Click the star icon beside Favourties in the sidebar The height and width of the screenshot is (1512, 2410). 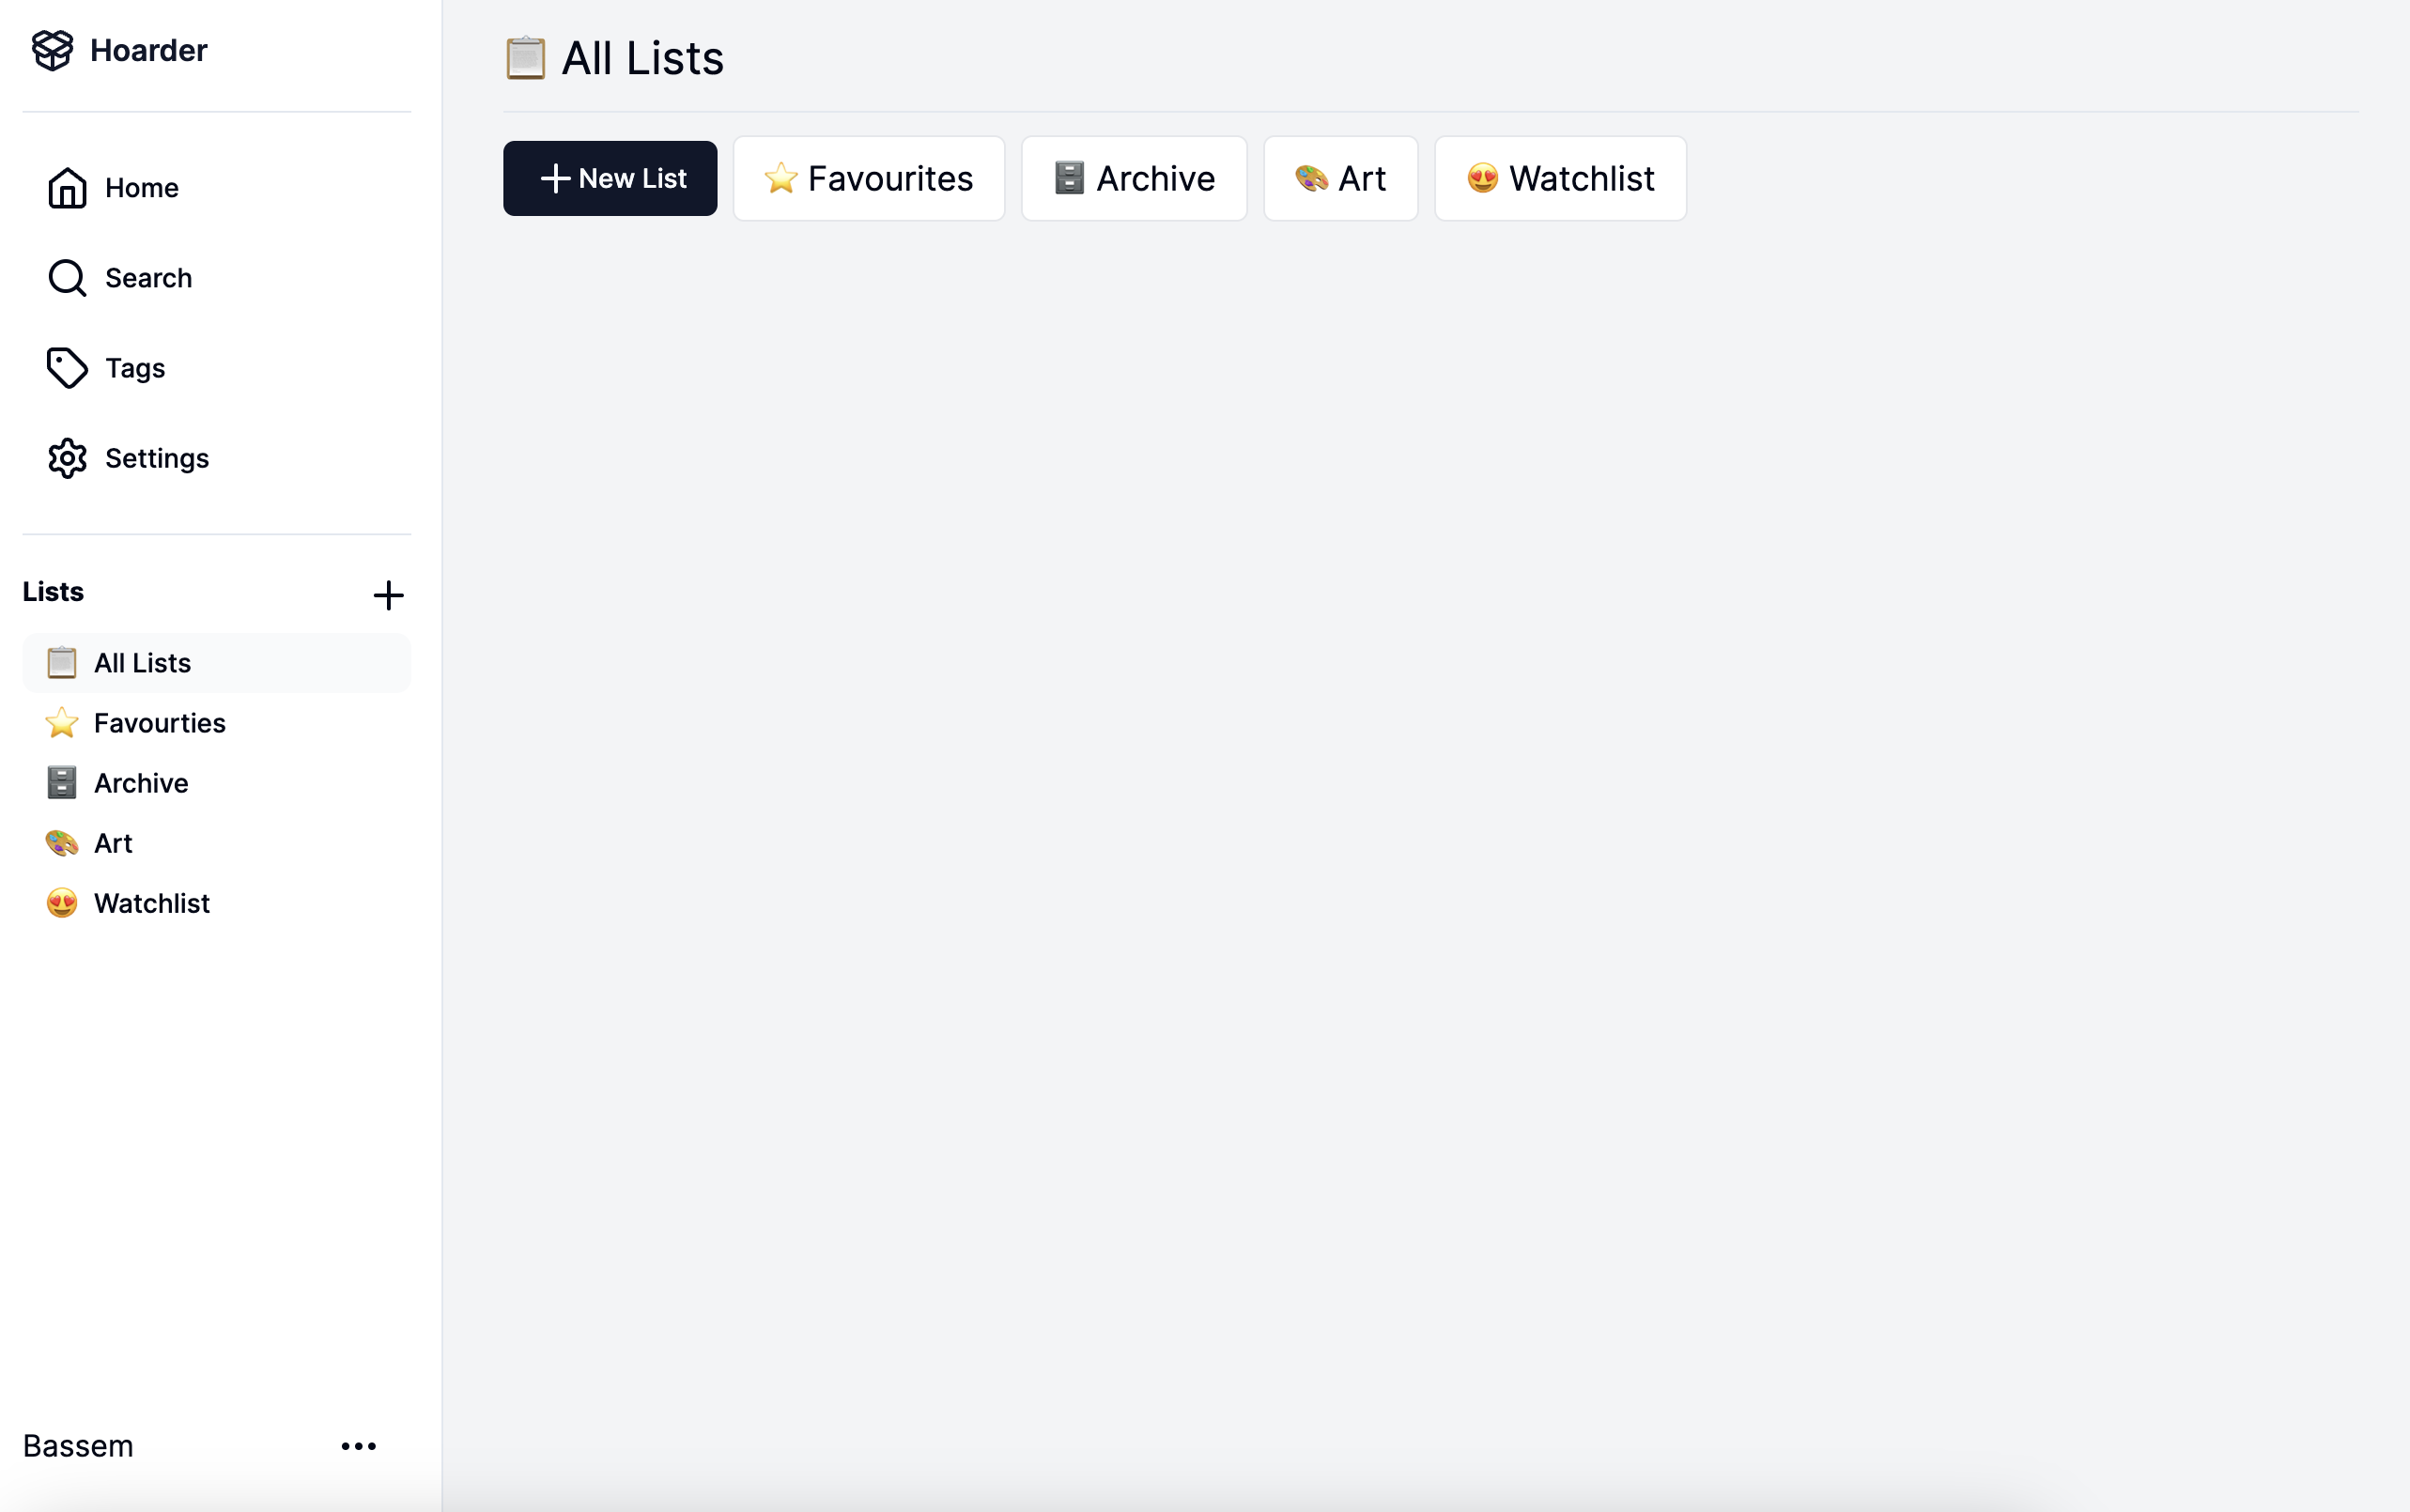pos(62,722)
